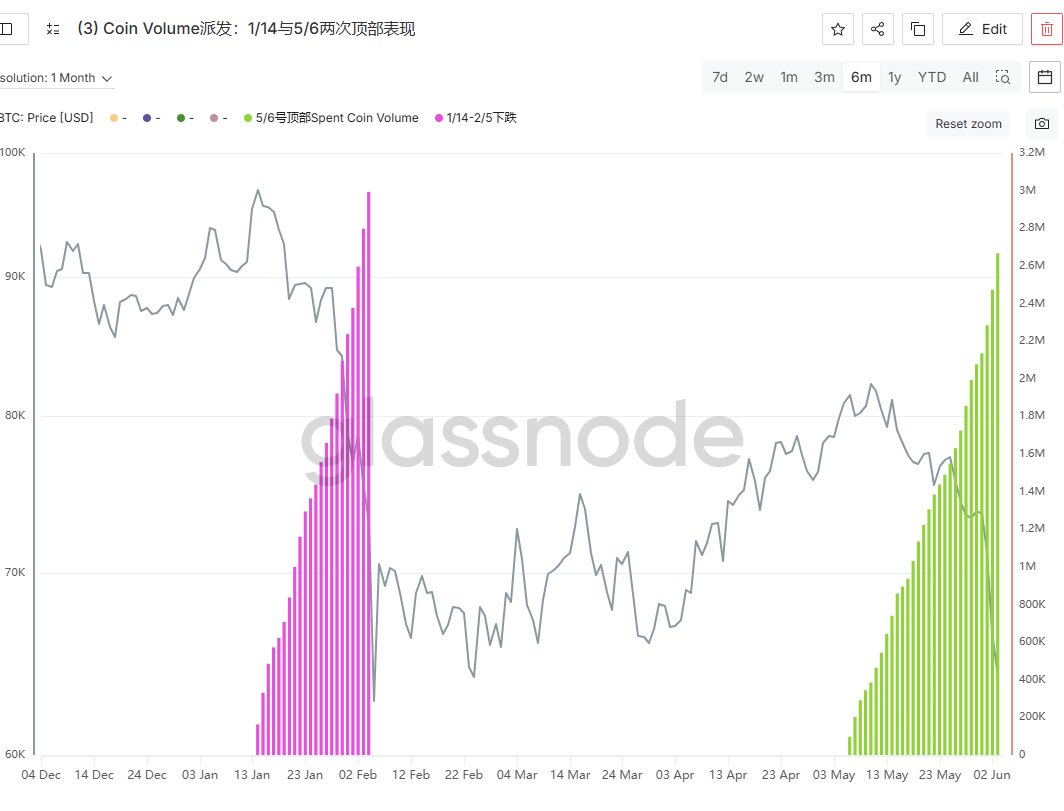Toggle the BTC: Price [USD] legend series
This screenshot has height=811, width=1064.
tap(46, 118)
